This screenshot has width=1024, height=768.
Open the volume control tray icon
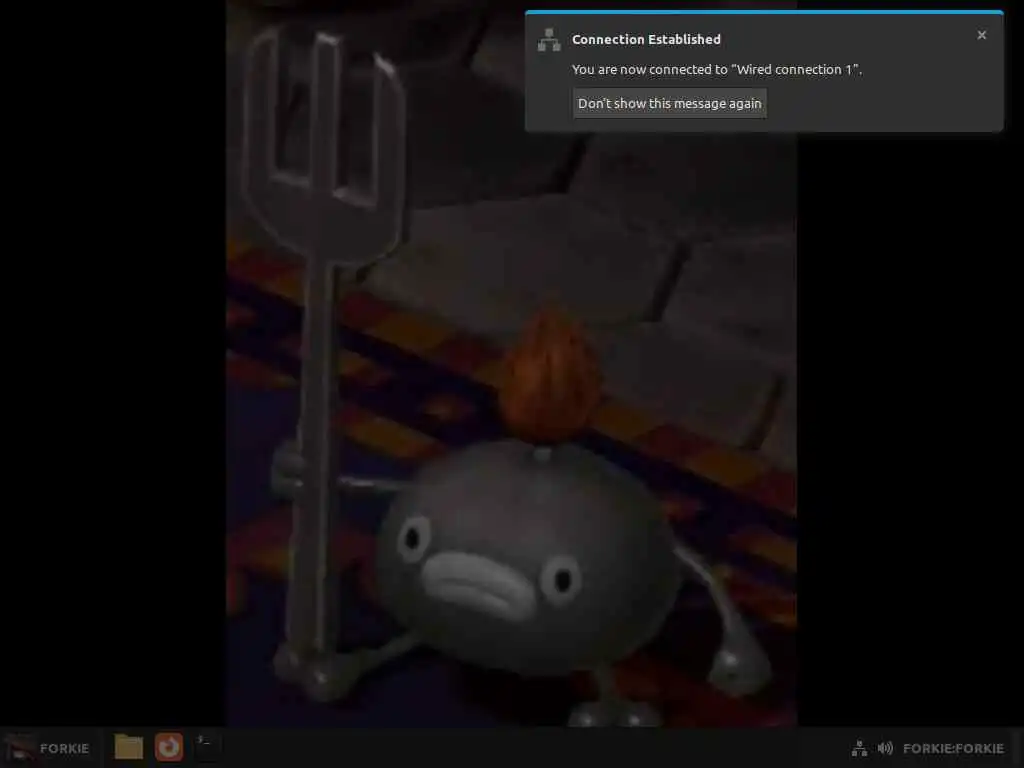coord(885,748)
